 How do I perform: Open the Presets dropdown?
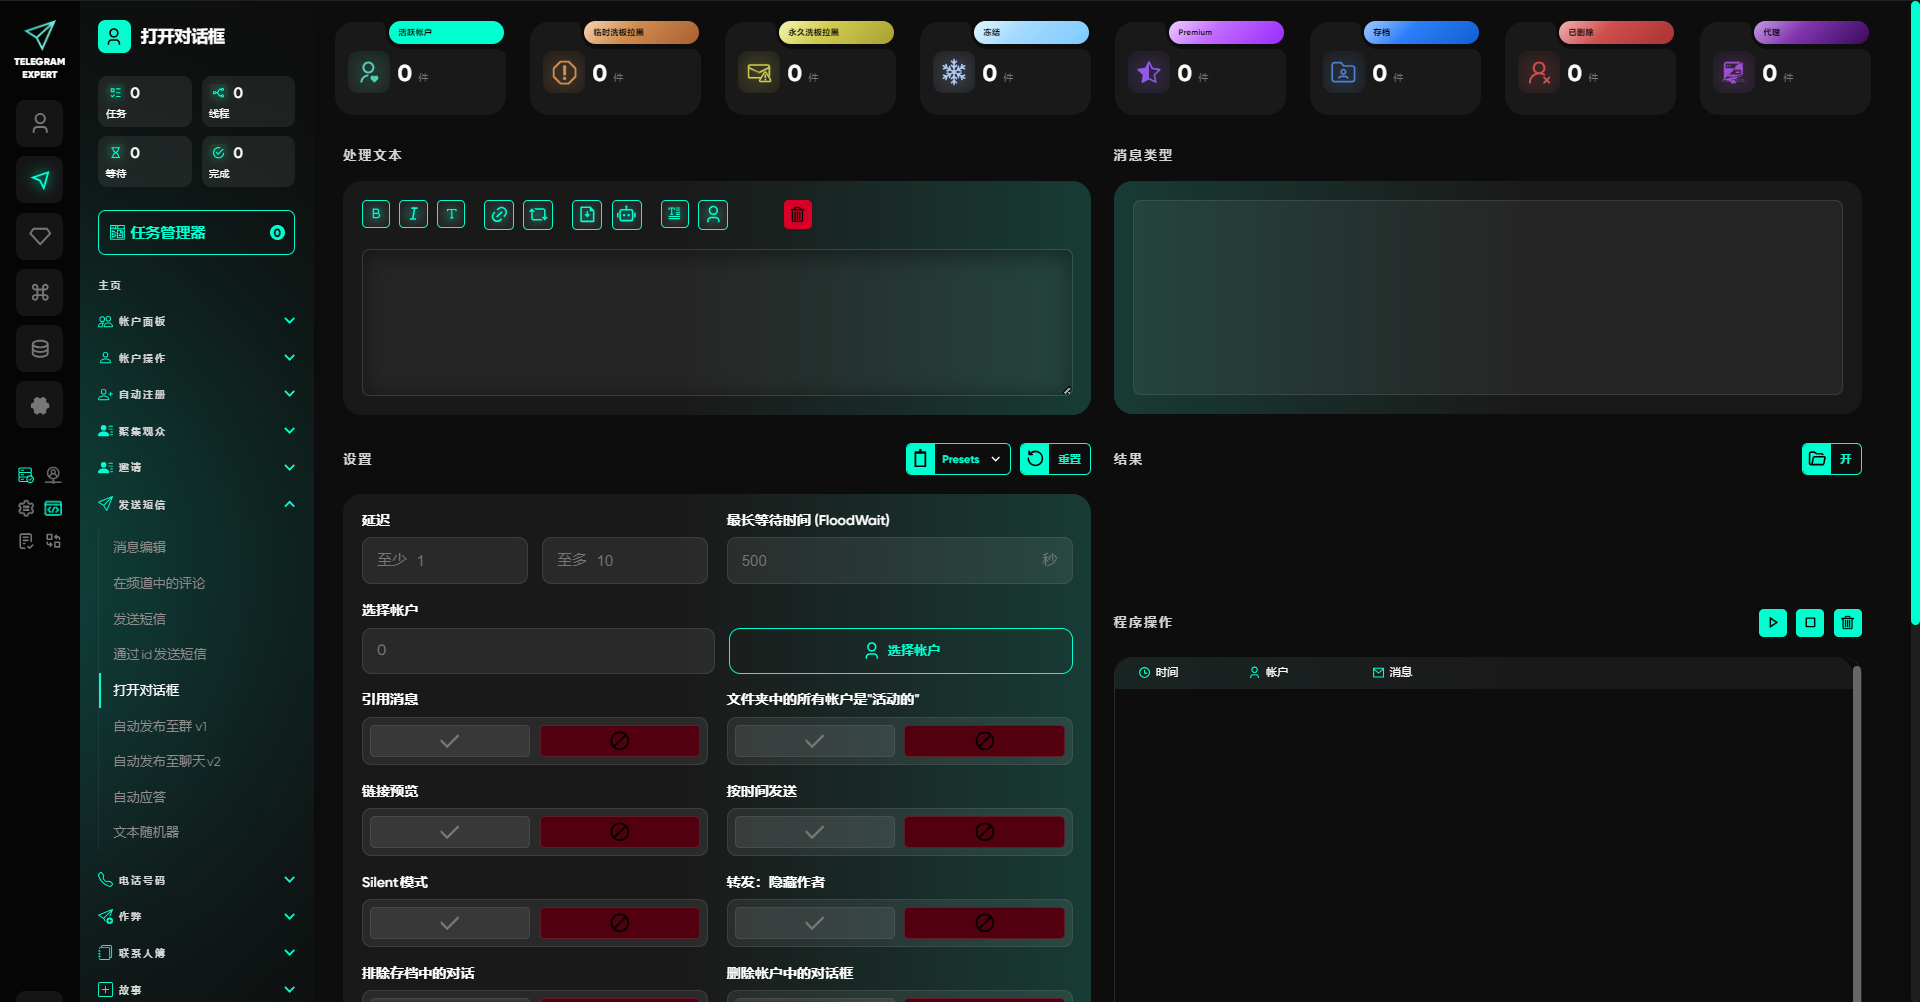click(958, 459)
